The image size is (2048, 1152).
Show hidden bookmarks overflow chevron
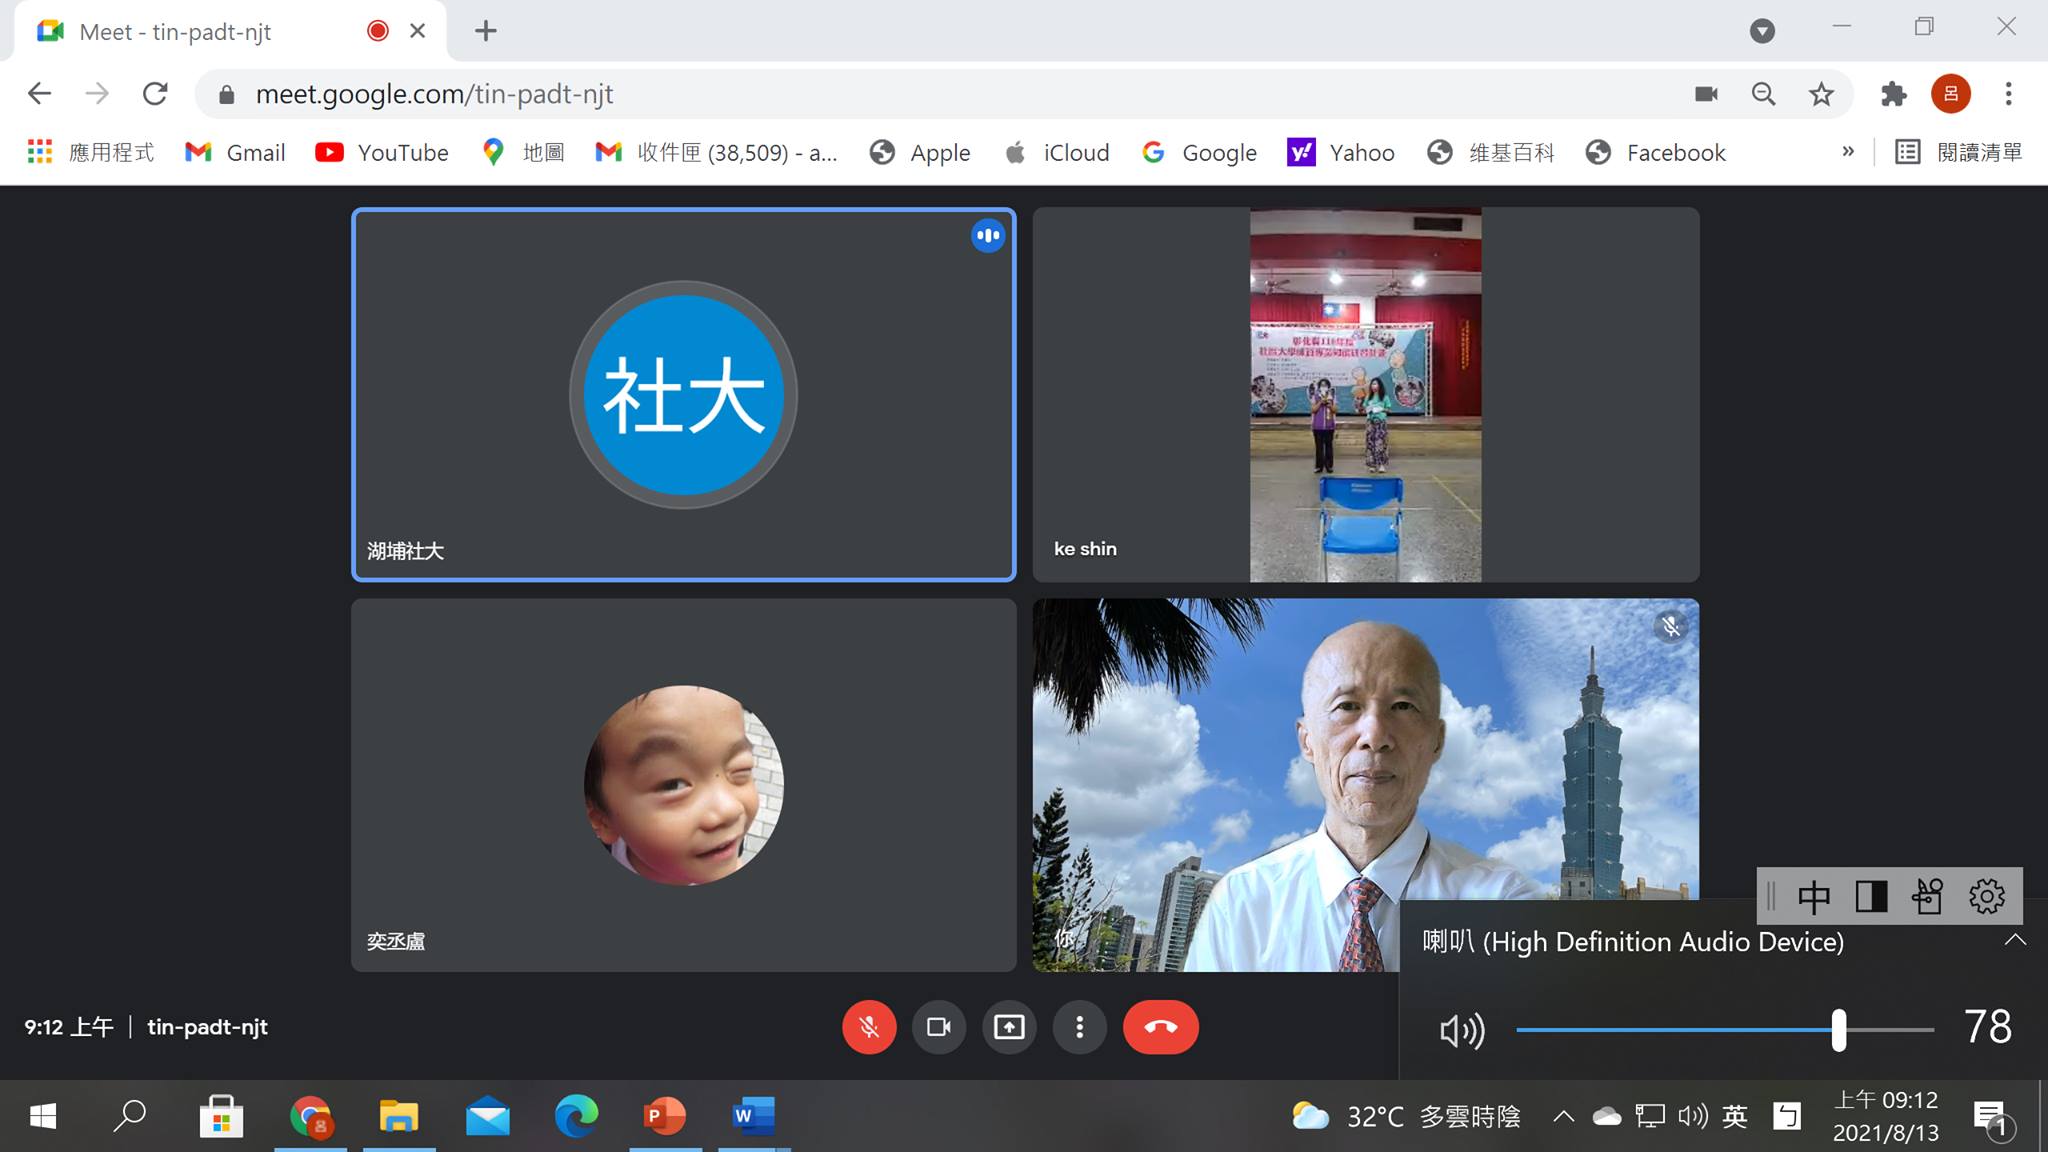[1848, 152]
